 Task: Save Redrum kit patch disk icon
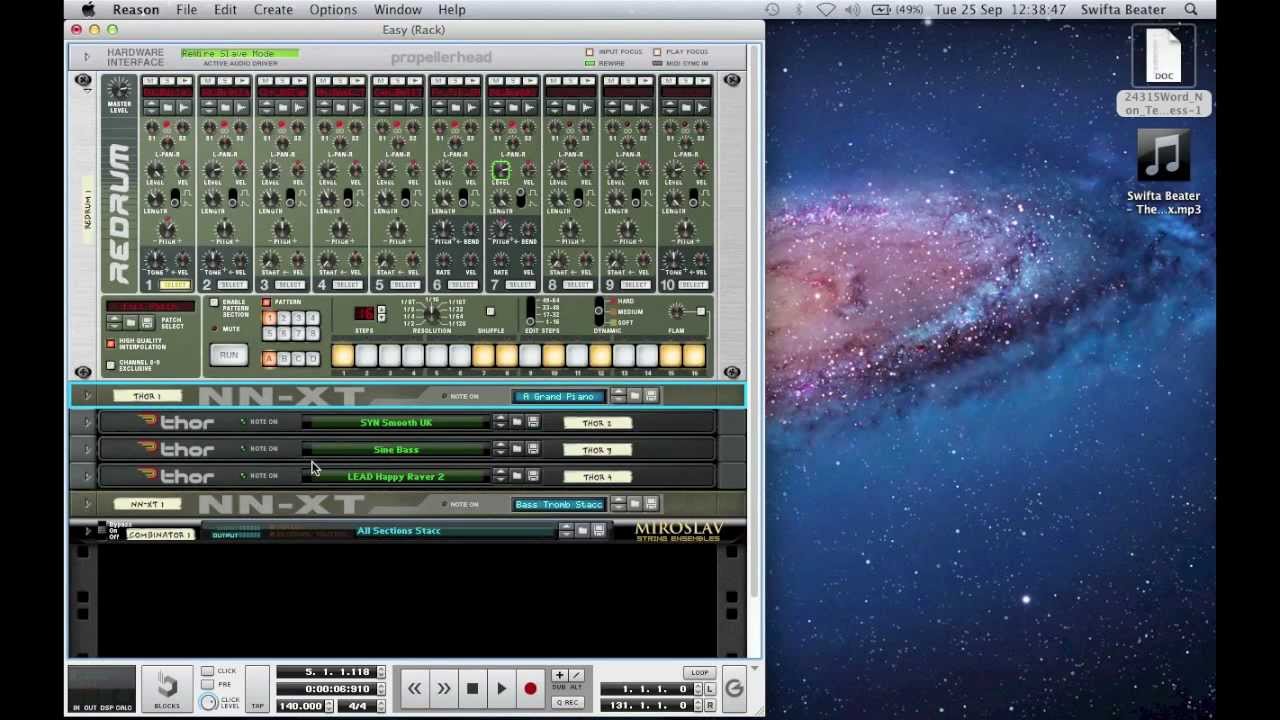point(147,323)
